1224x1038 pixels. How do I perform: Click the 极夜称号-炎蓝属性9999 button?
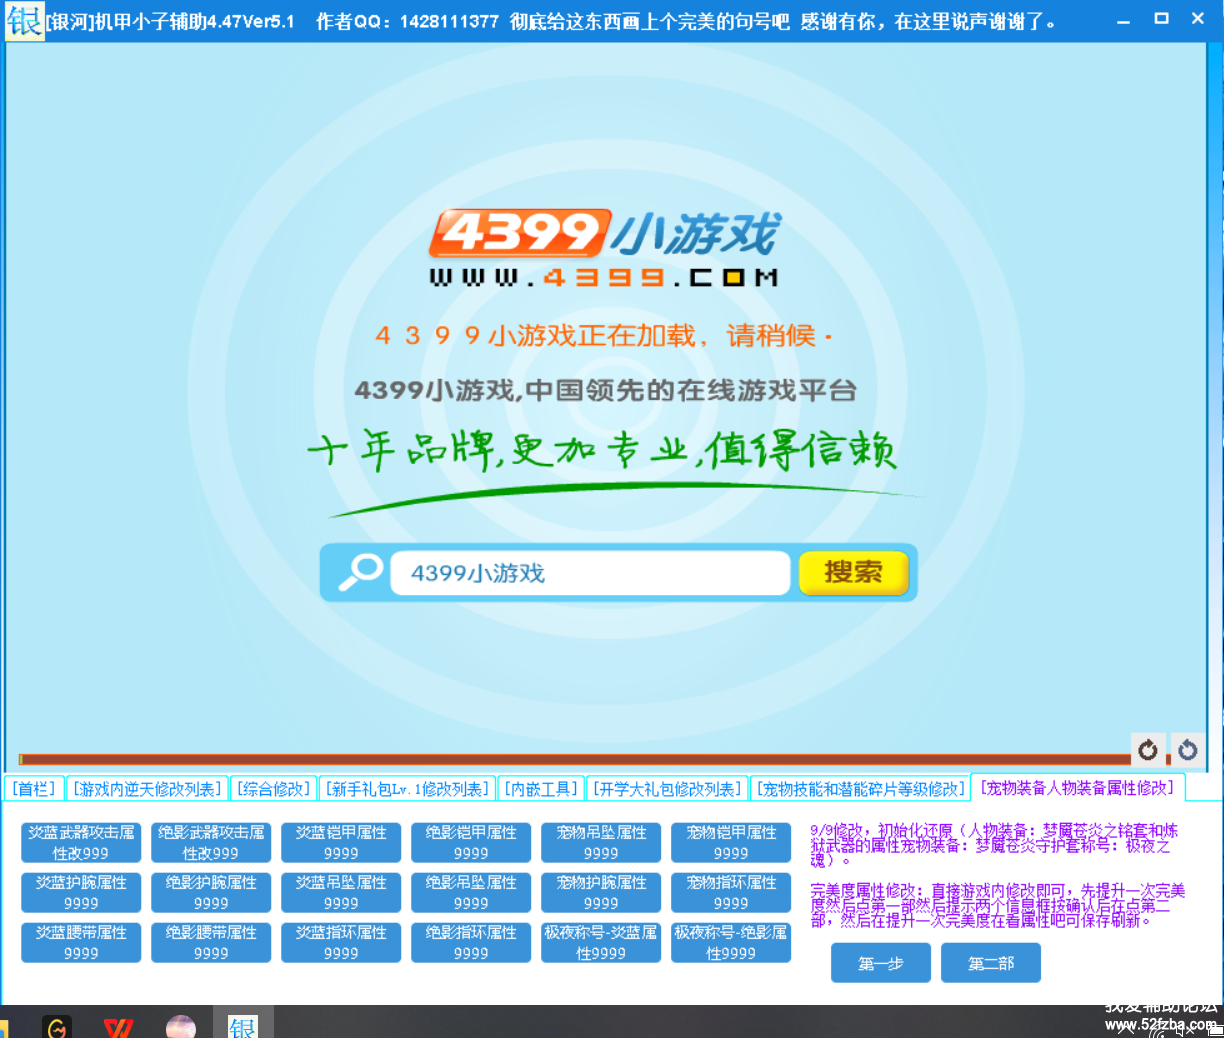601,942
